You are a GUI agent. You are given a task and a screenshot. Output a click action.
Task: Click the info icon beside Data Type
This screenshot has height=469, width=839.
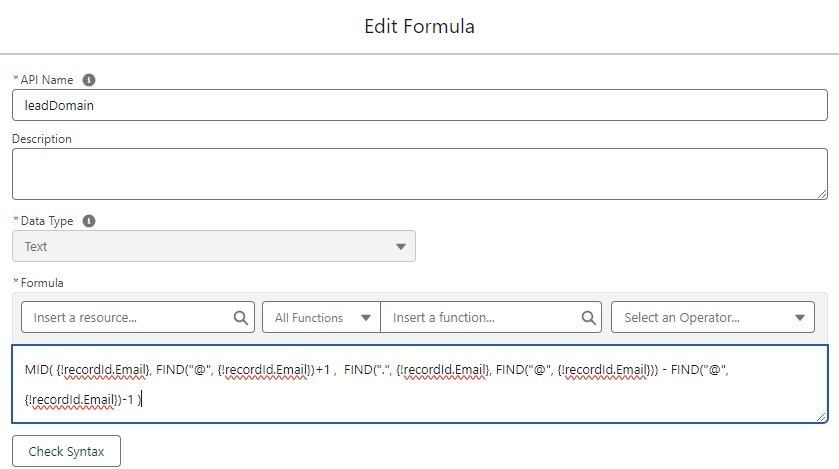pos(90,221)
